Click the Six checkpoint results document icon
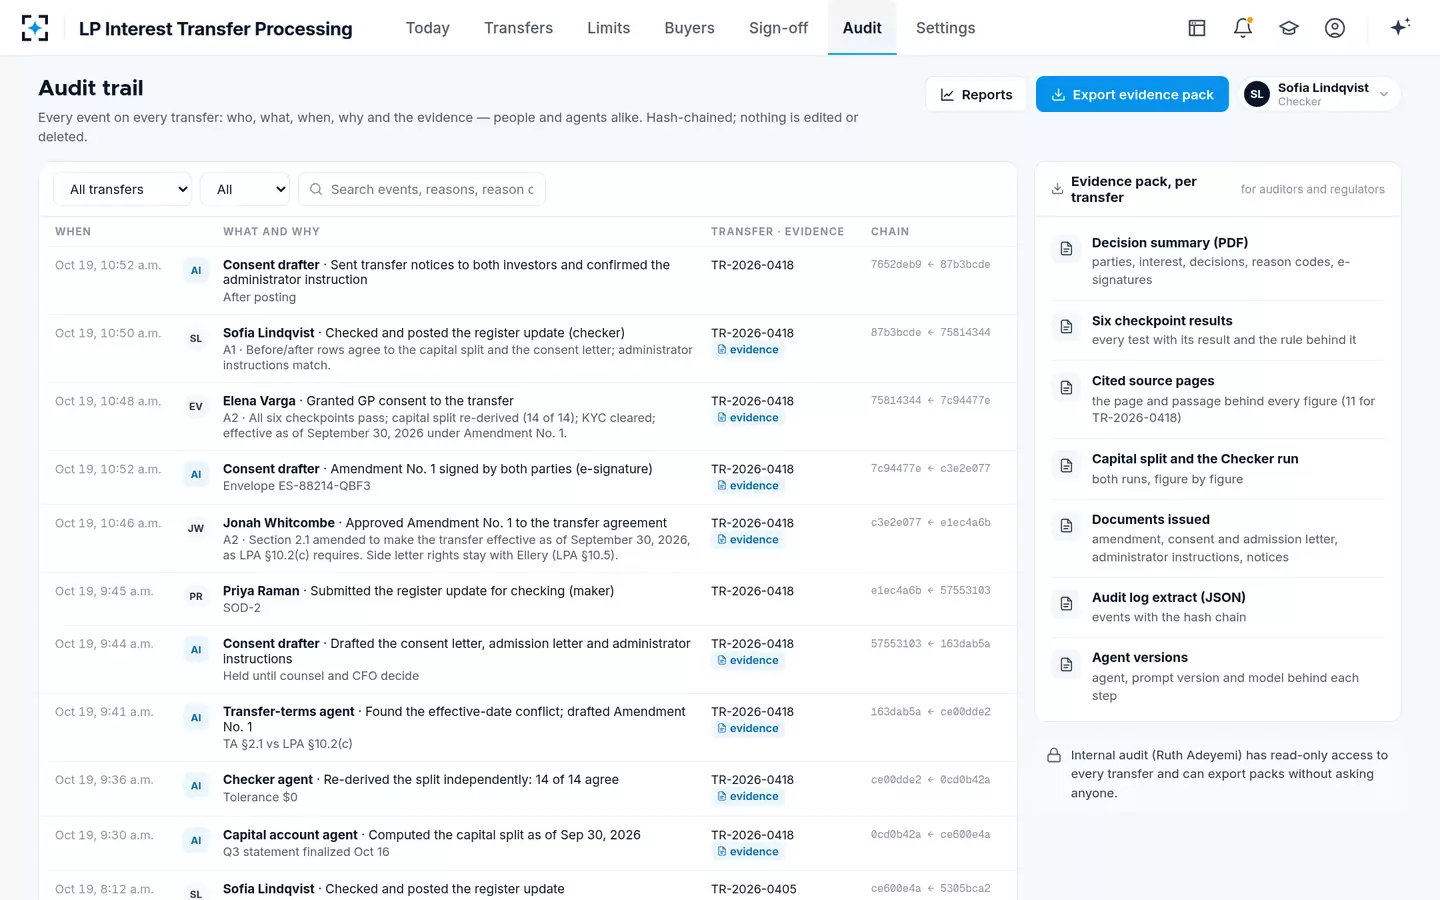 click(x=1067, y=327)
